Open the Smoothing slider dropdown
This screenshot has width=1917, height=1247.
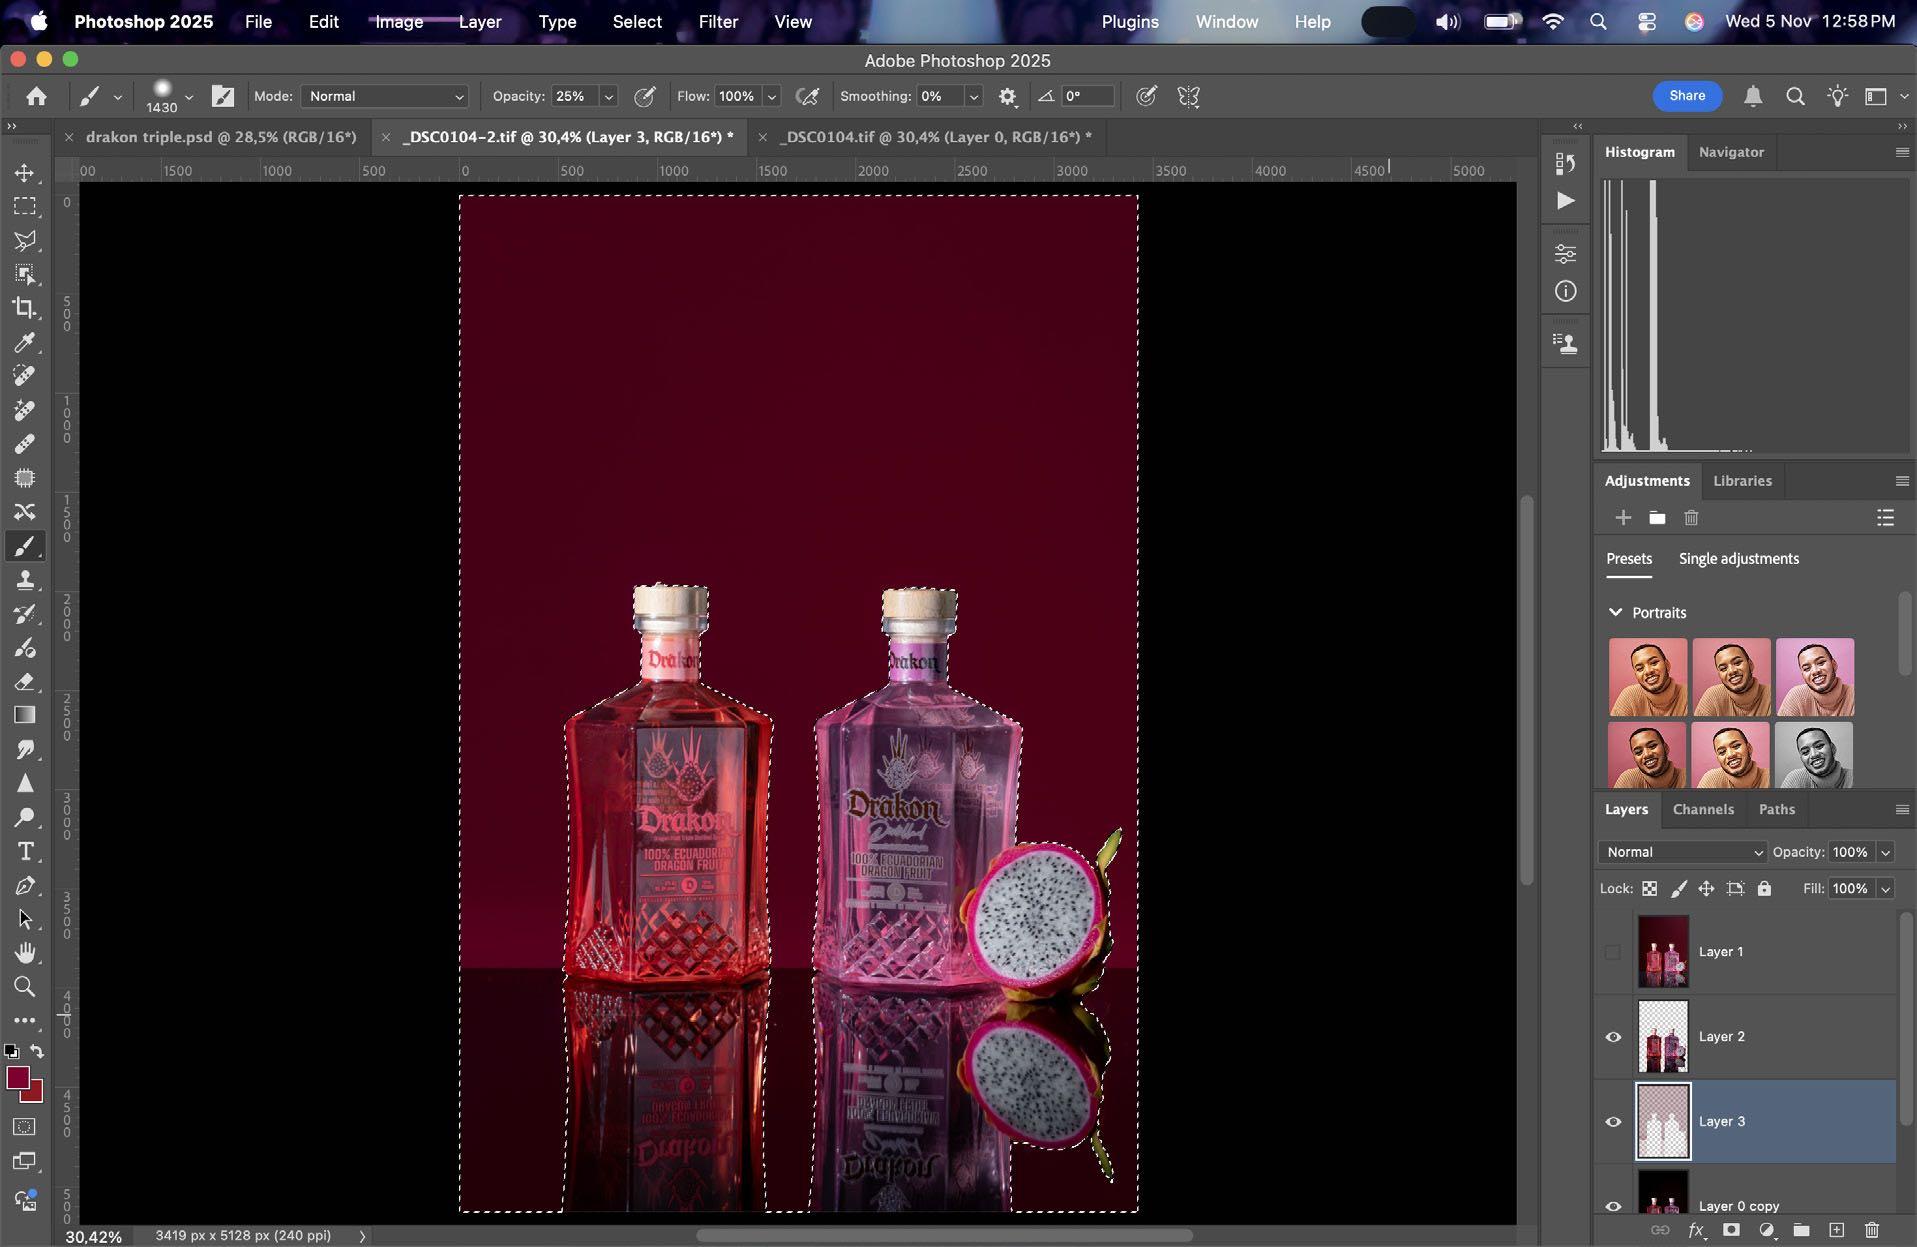pyautogui.click(x=973, y=96)
